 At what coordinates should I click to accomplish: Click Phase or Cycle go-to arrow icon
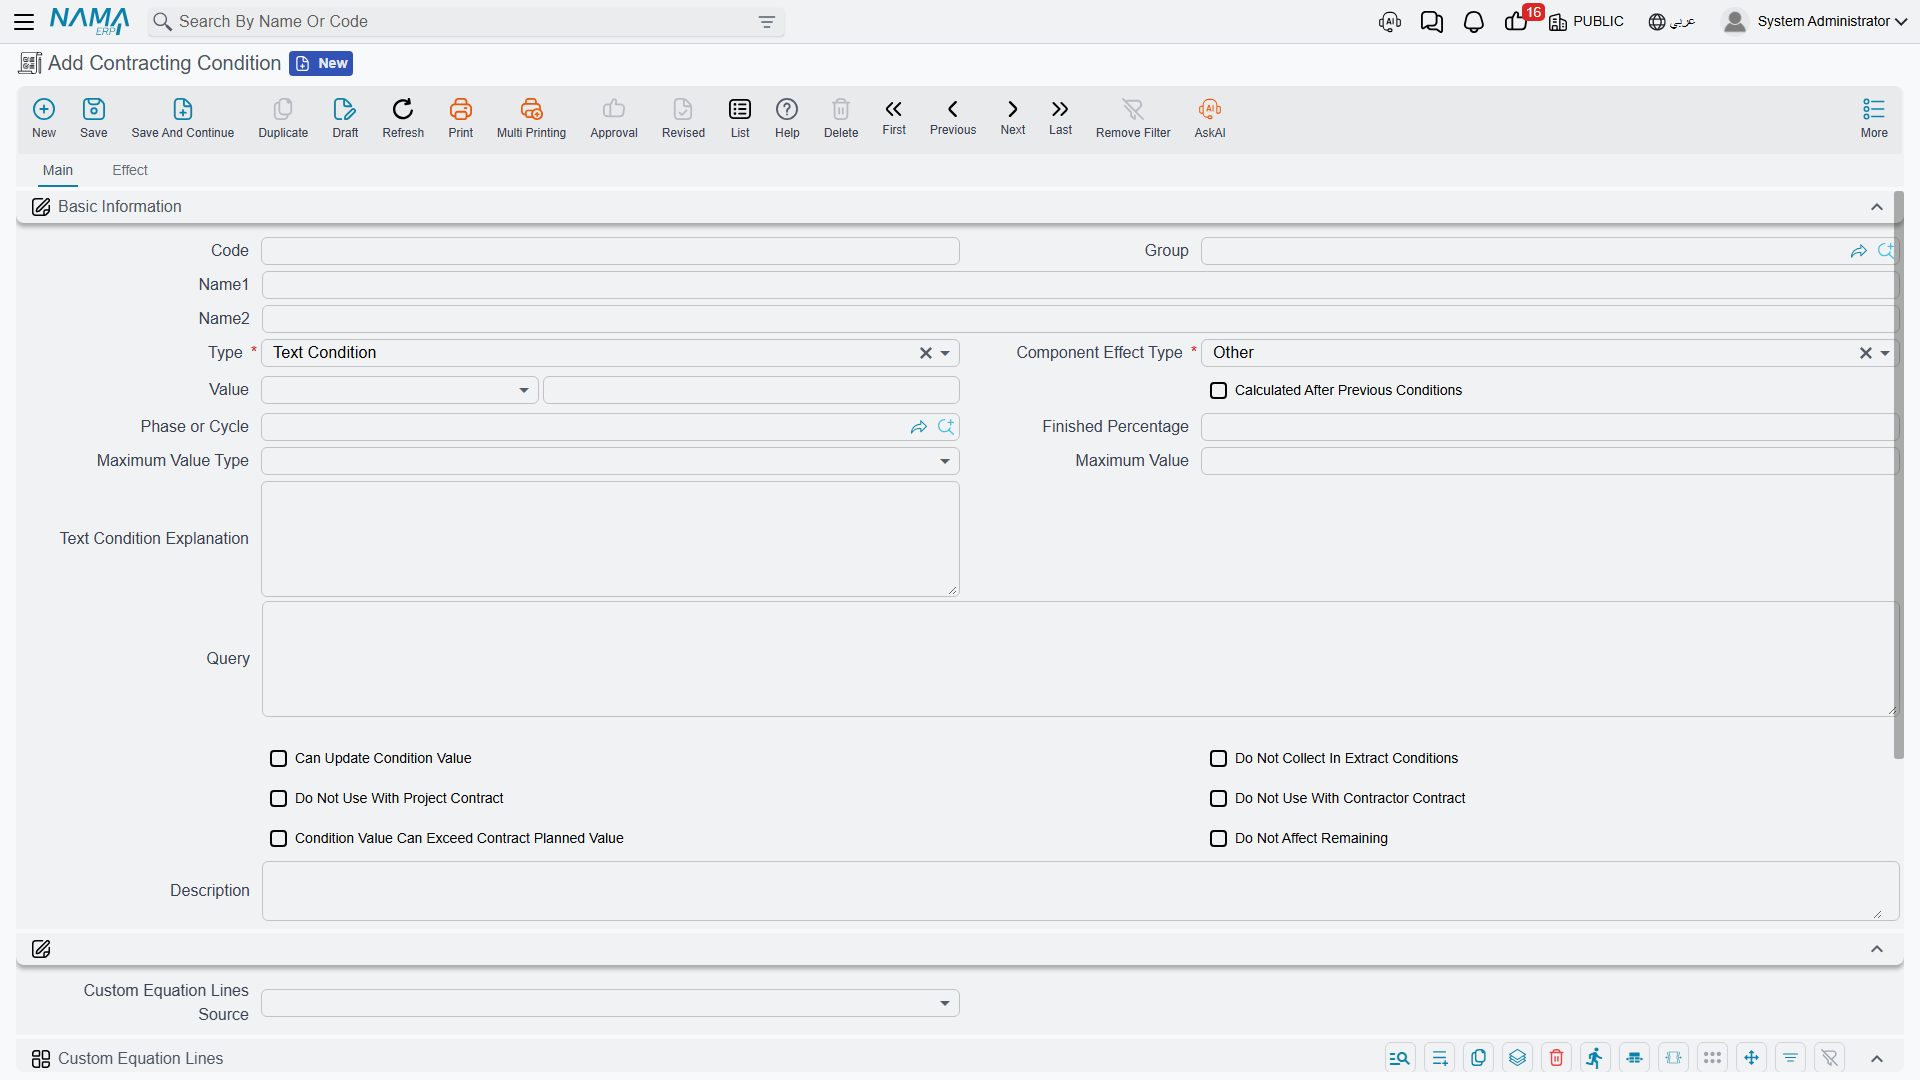(x=919, y=427)
